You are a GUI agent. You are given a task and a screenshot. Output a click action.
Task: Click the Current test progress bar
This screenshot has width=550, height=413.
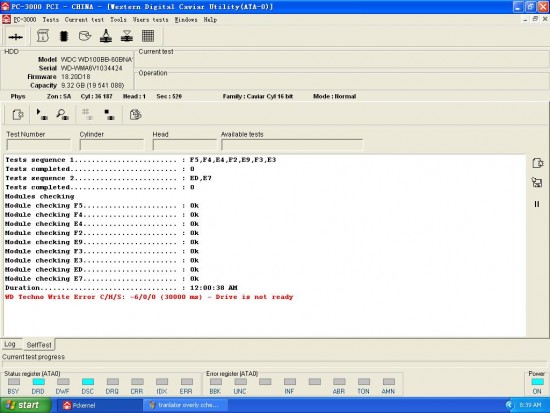pos(274,365)
